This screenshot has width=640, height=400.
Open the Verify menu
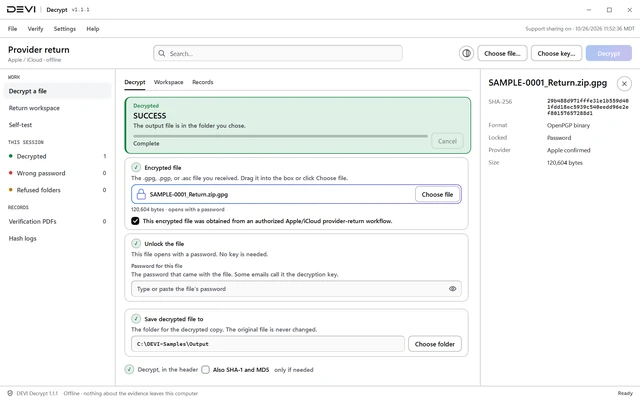pyautogui.click(x=36, y=29)
